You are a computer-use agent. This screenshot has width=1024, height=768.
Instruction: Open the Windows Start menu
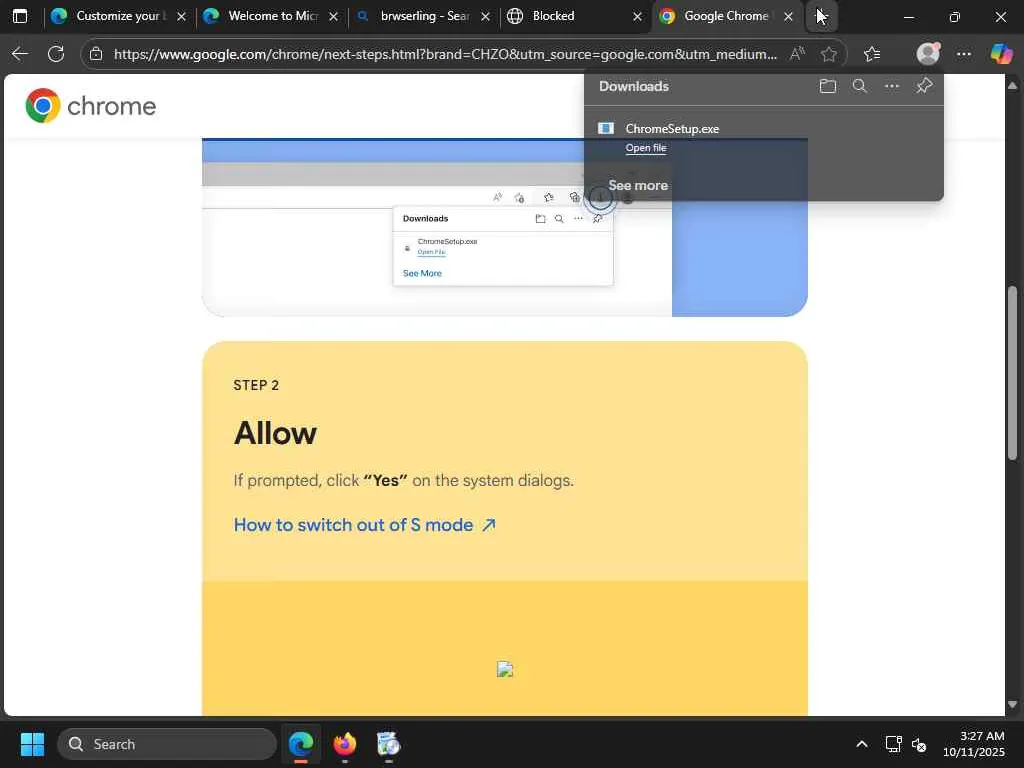32,744
